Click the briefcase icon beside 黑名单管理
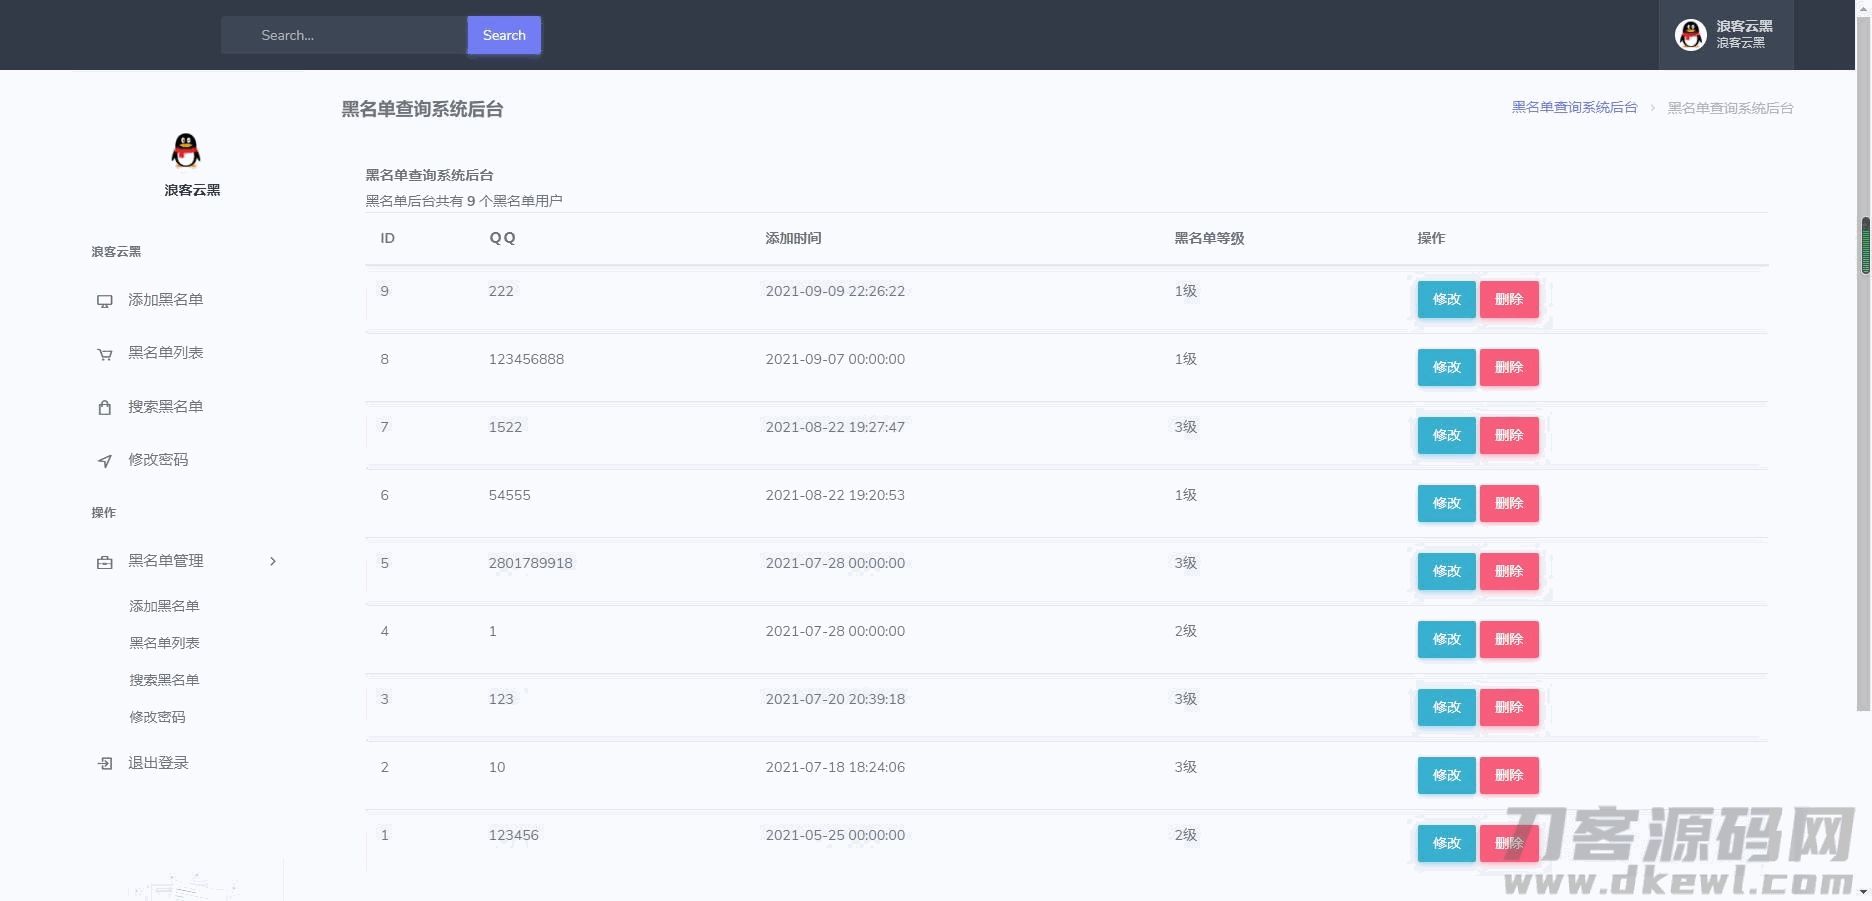This screenshot has height=901, width=1872. pos(104,562)
